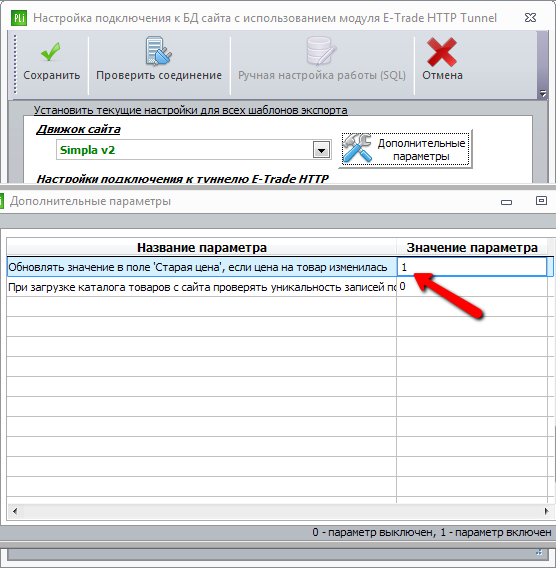
Task: Select the Simpla v2 combo box field
Action: (193, 150)
